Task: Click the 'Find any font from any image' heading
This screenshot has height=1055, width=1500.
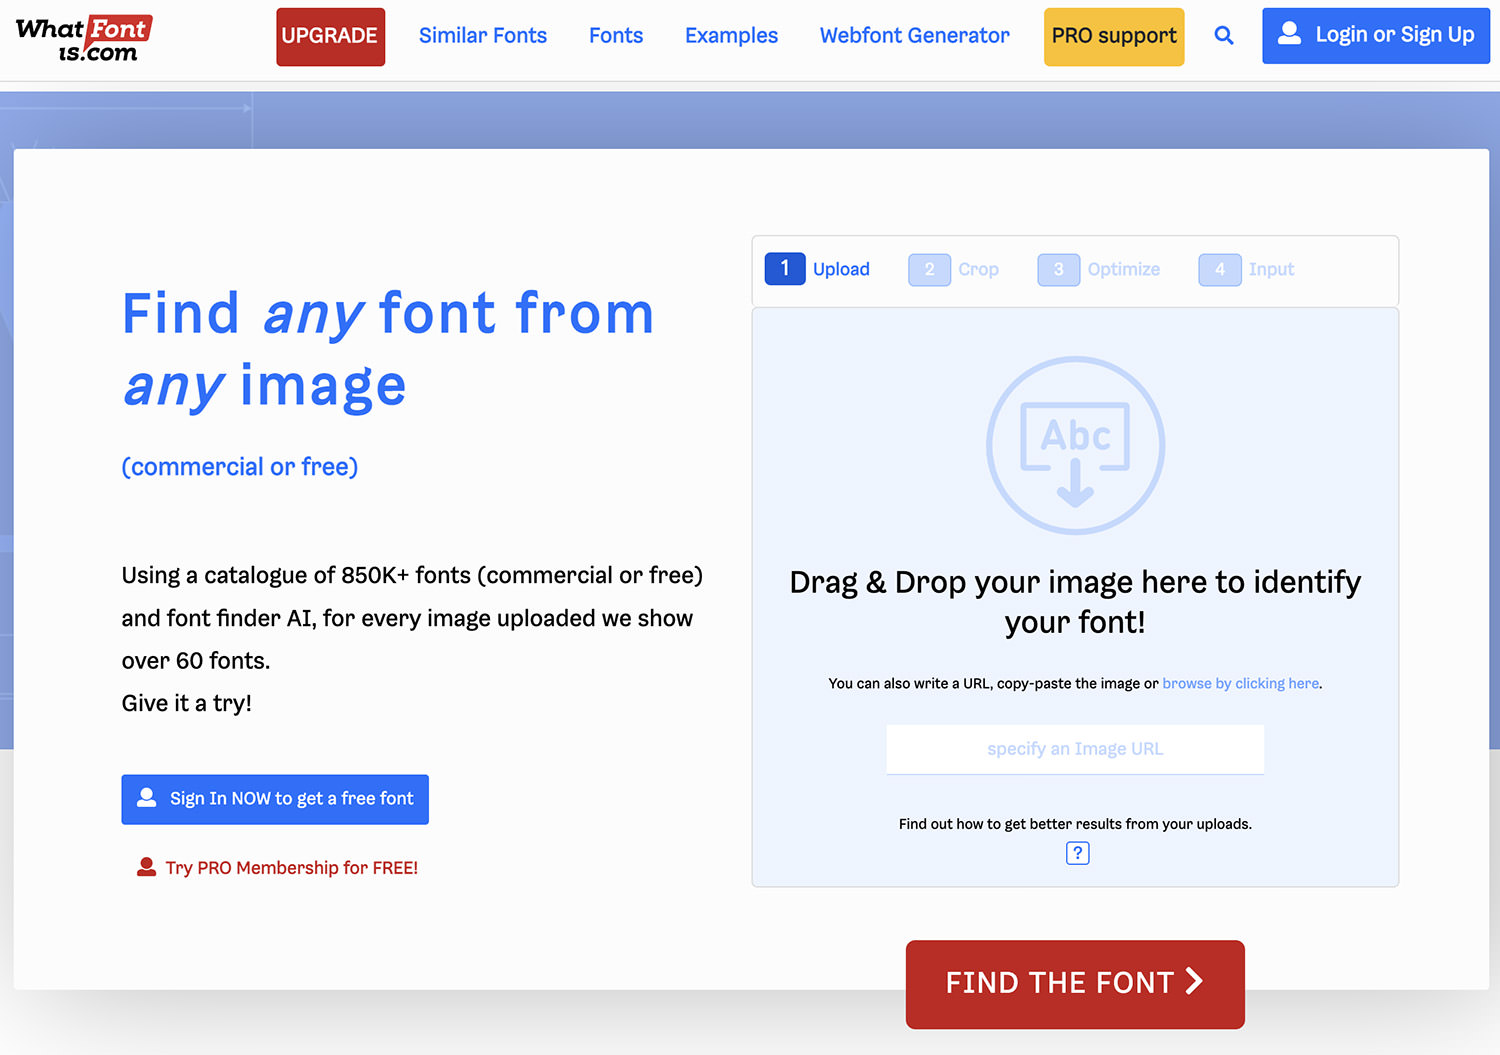Action: [x=388, y=350]
